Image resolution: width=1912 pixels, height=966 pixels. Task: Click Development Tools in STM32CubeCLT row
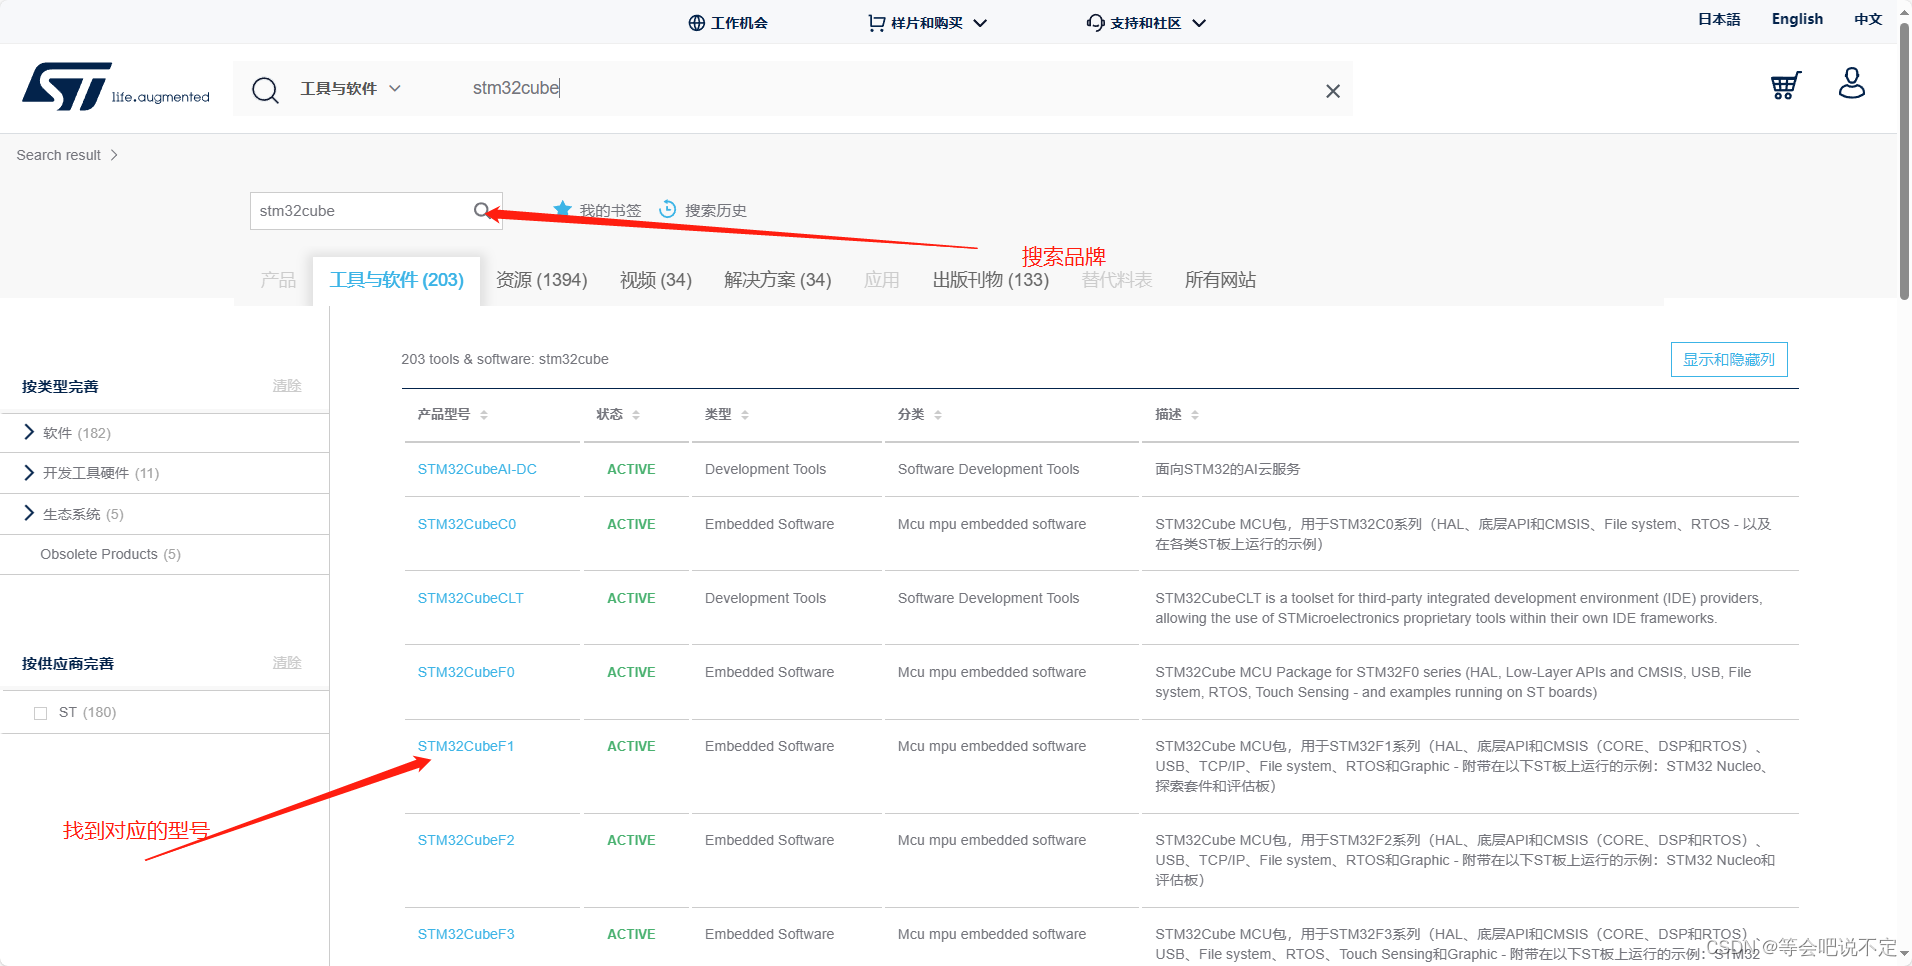point(765,598)
